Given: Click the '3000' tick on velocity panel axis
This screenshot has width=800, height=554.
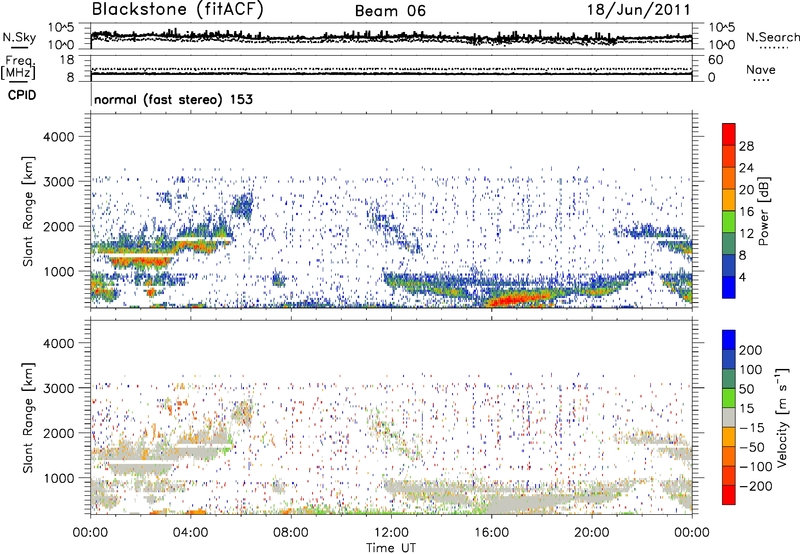Looking at the screenshot, I should tap(59, 388).
